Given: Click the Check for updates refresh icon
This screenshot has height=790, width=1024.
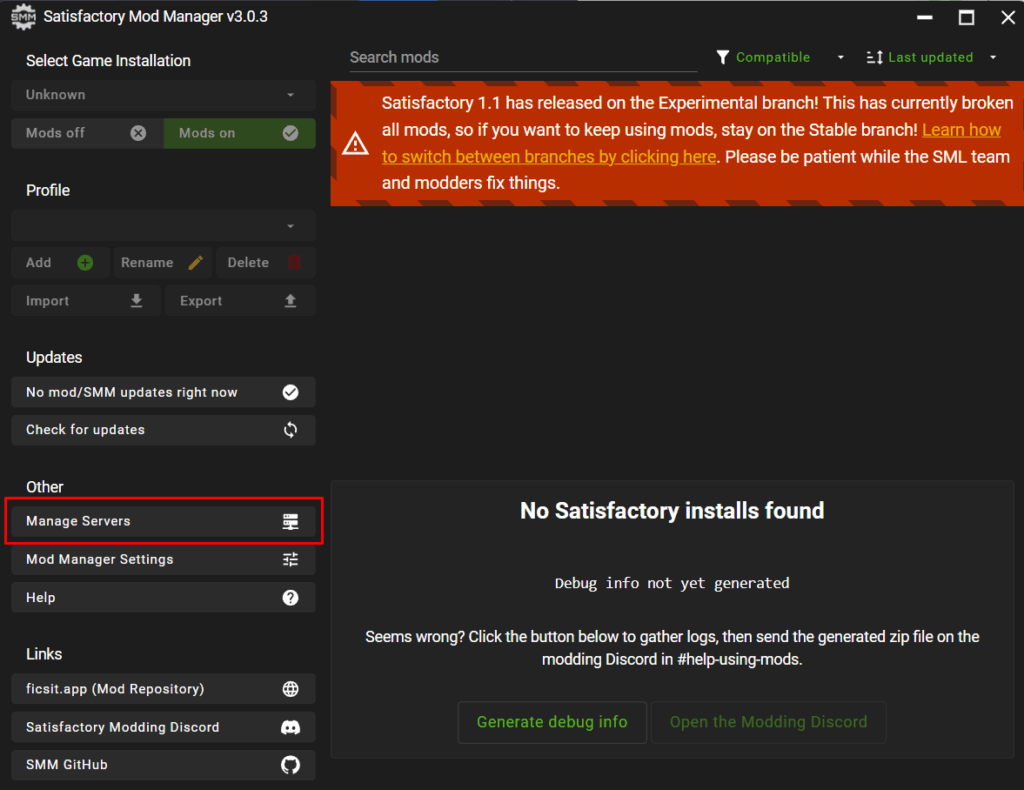Looking at the screenshot, I should [x=290, y=430].
